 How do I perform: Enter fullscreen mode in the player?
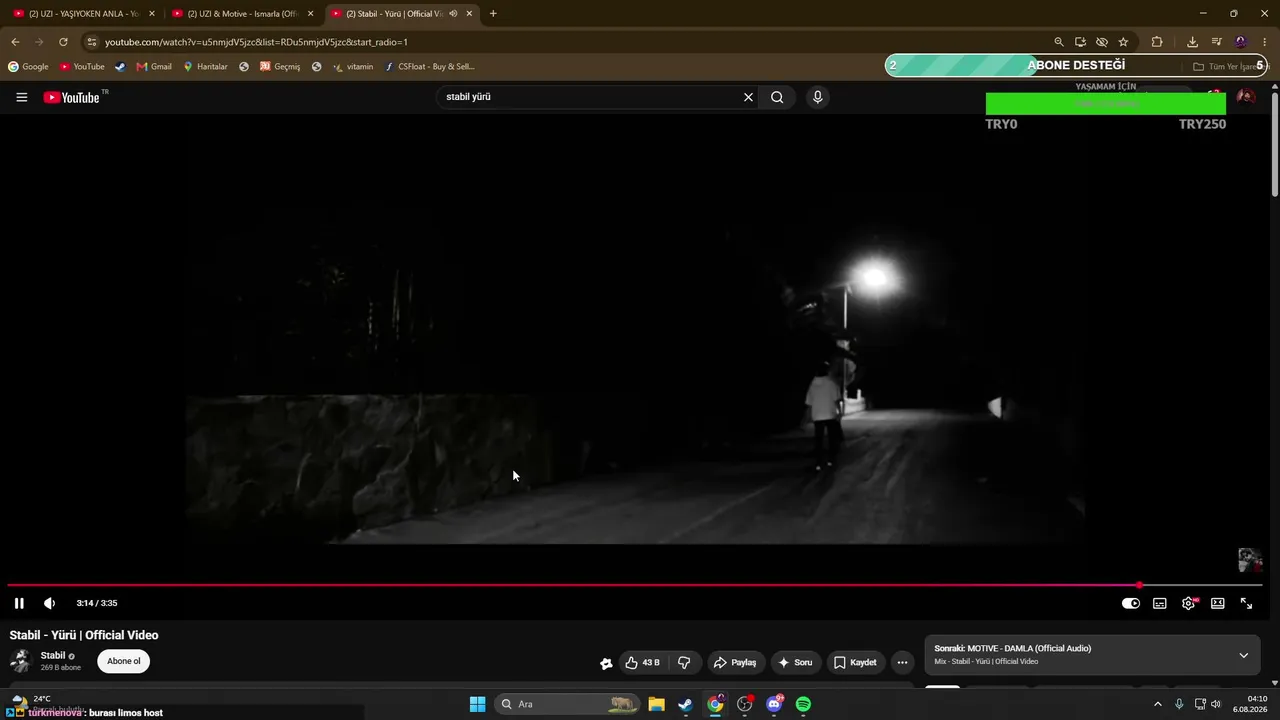1247,603
